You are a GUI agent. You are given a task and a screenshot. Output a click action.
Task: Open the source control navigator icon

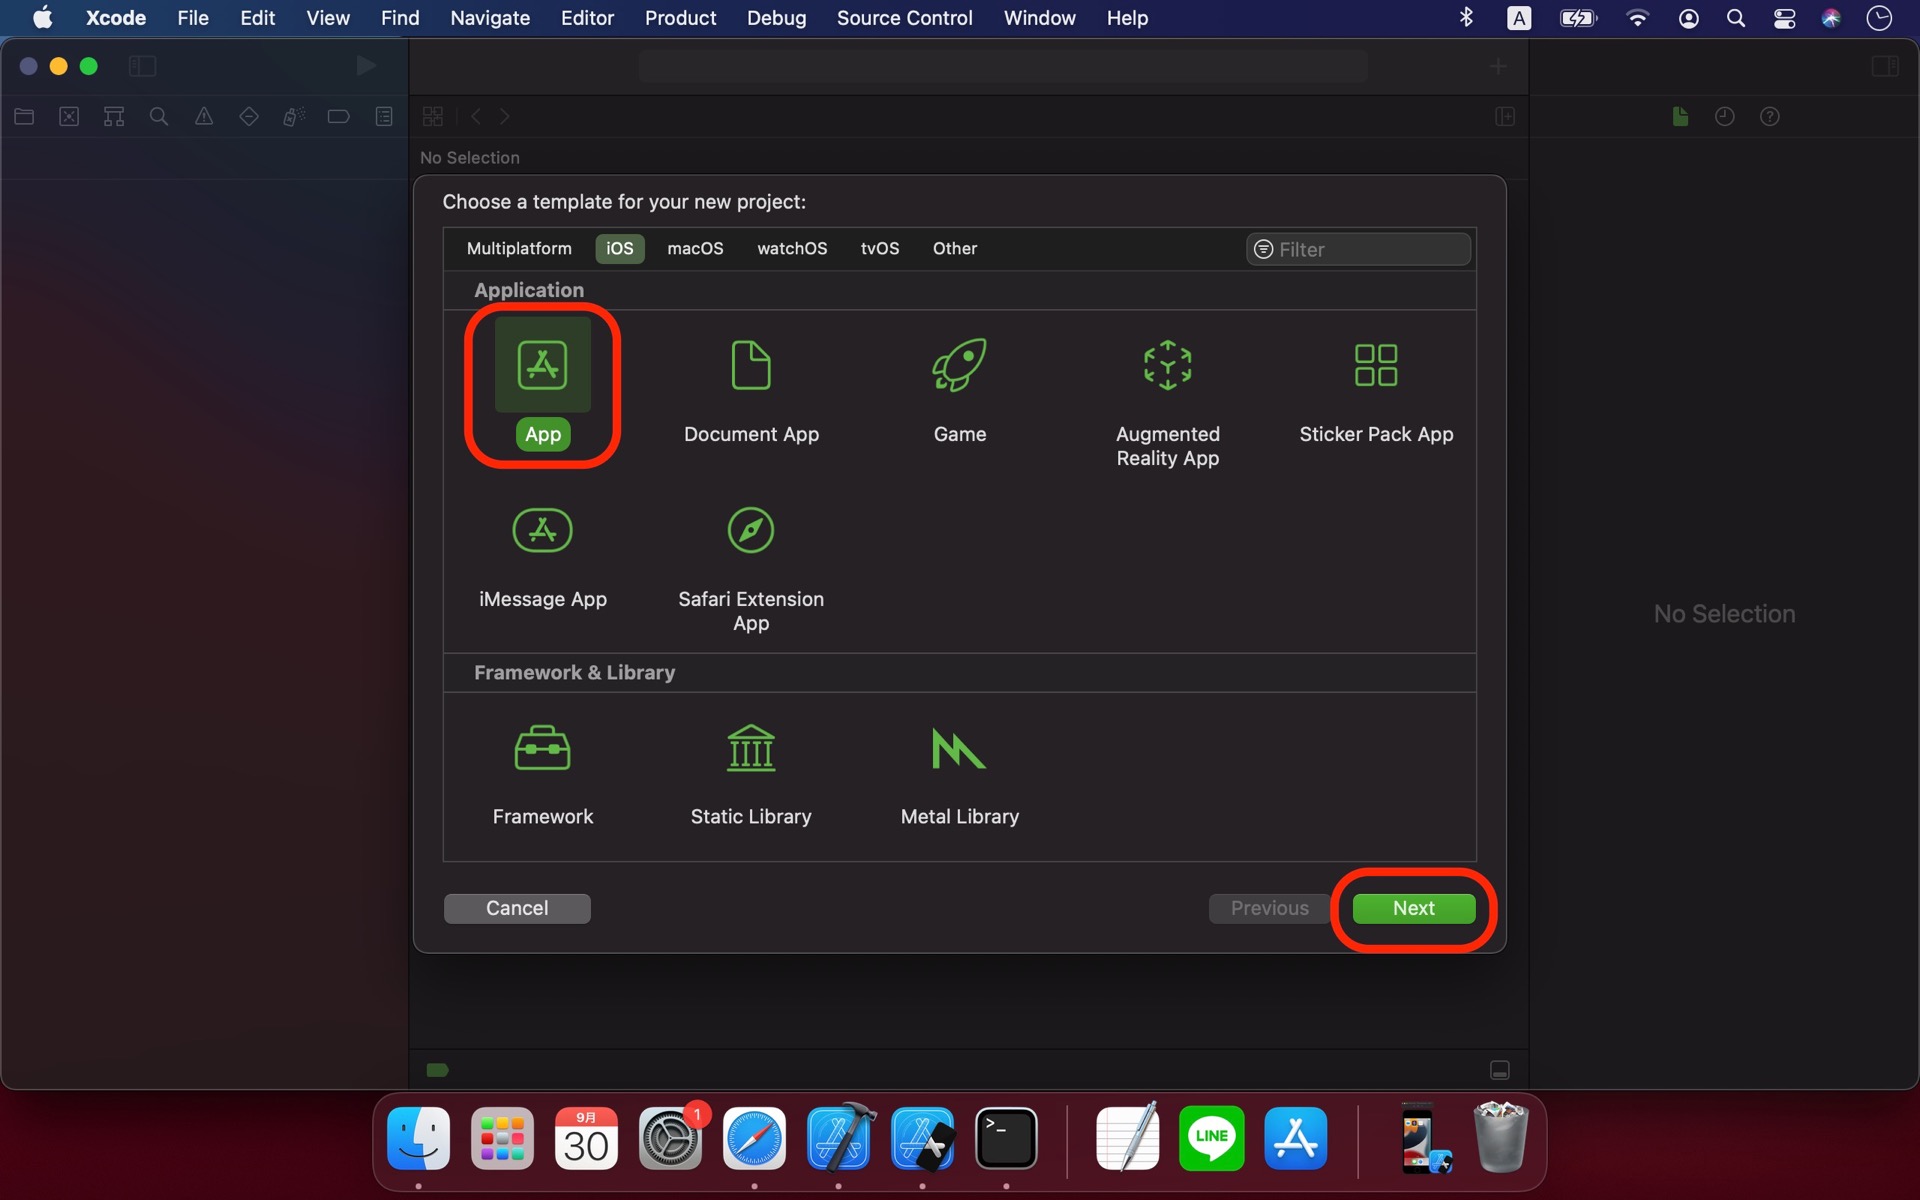69,117
